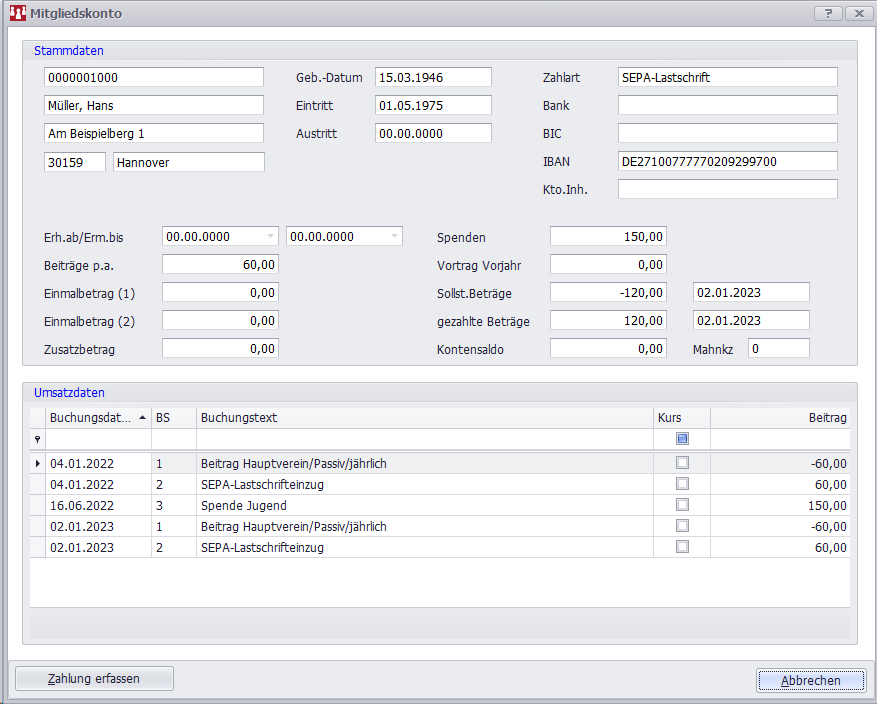Close the Mitgliedskonto dialog with X
The width and height of the screenshot is (877, 704).
point(857,14)
